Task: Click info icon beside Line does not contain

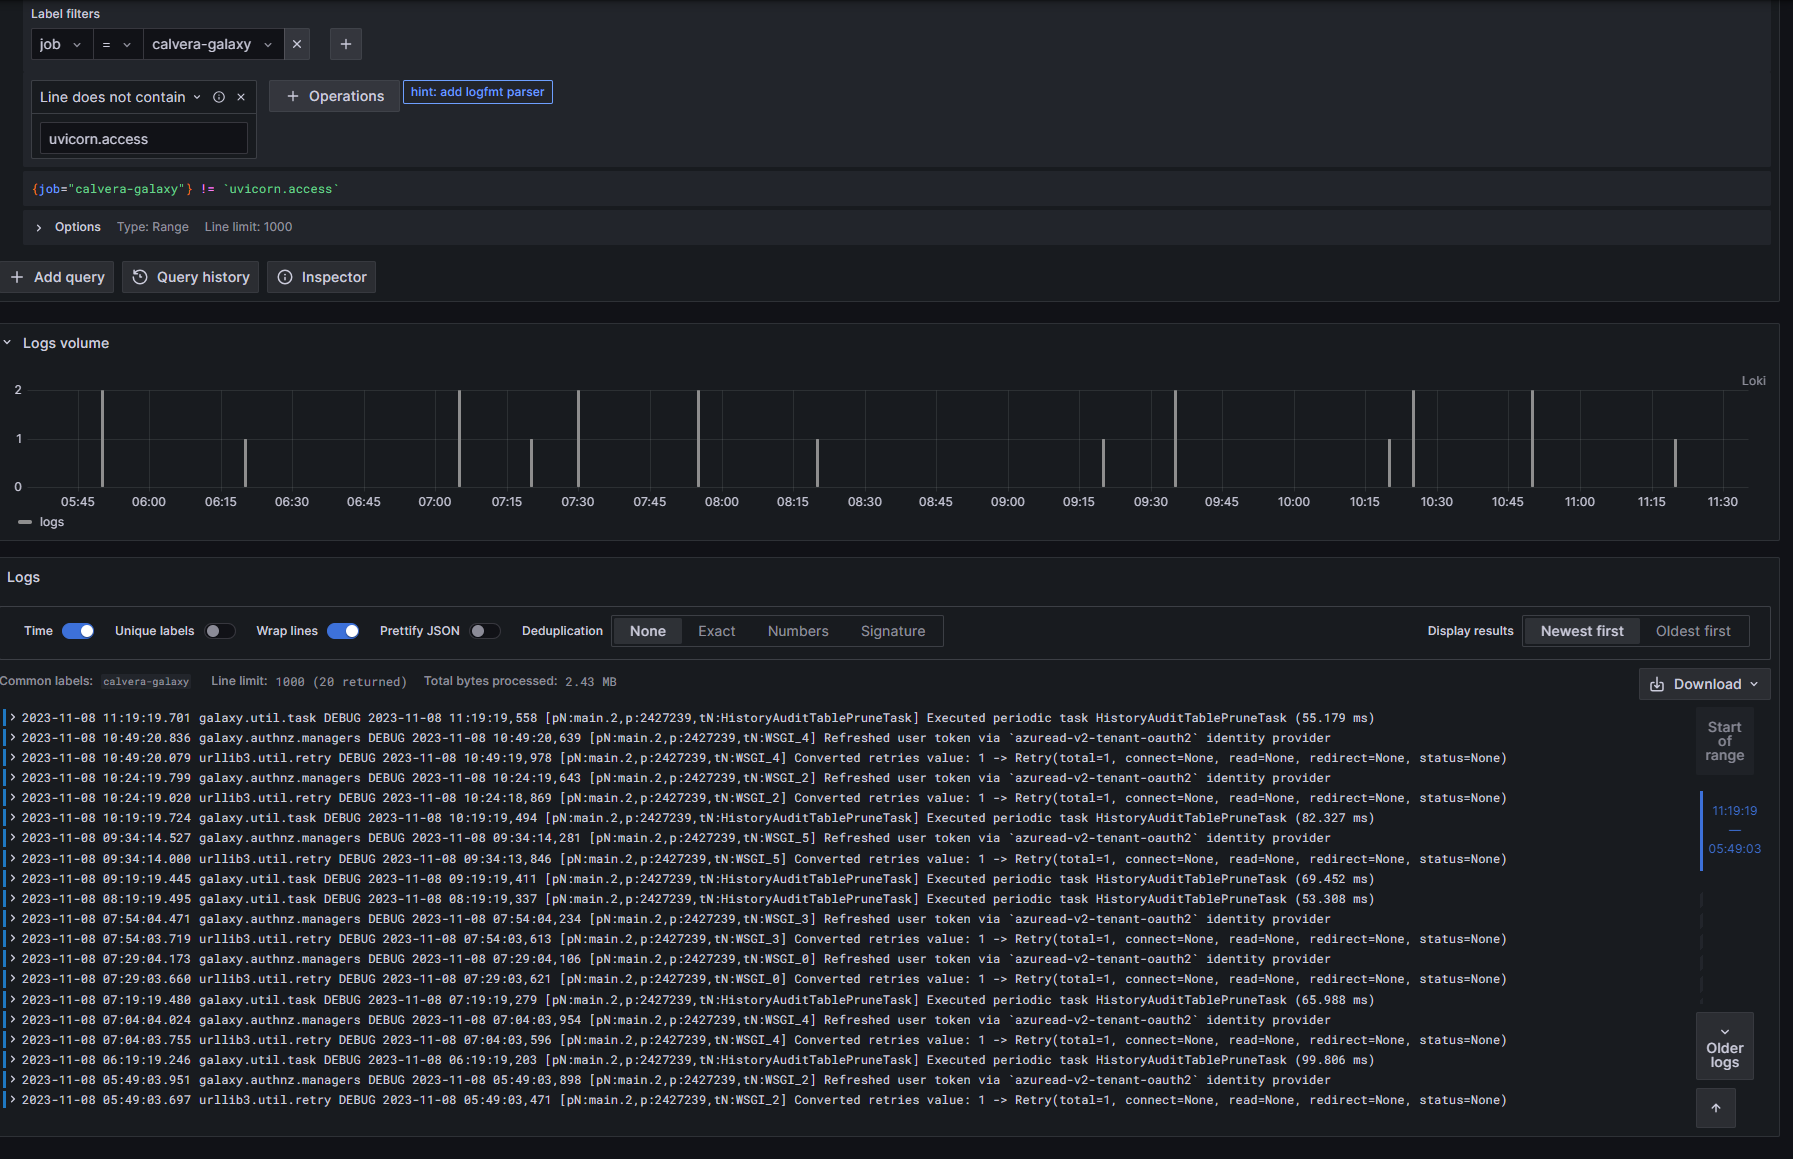Action: (219, 97)
